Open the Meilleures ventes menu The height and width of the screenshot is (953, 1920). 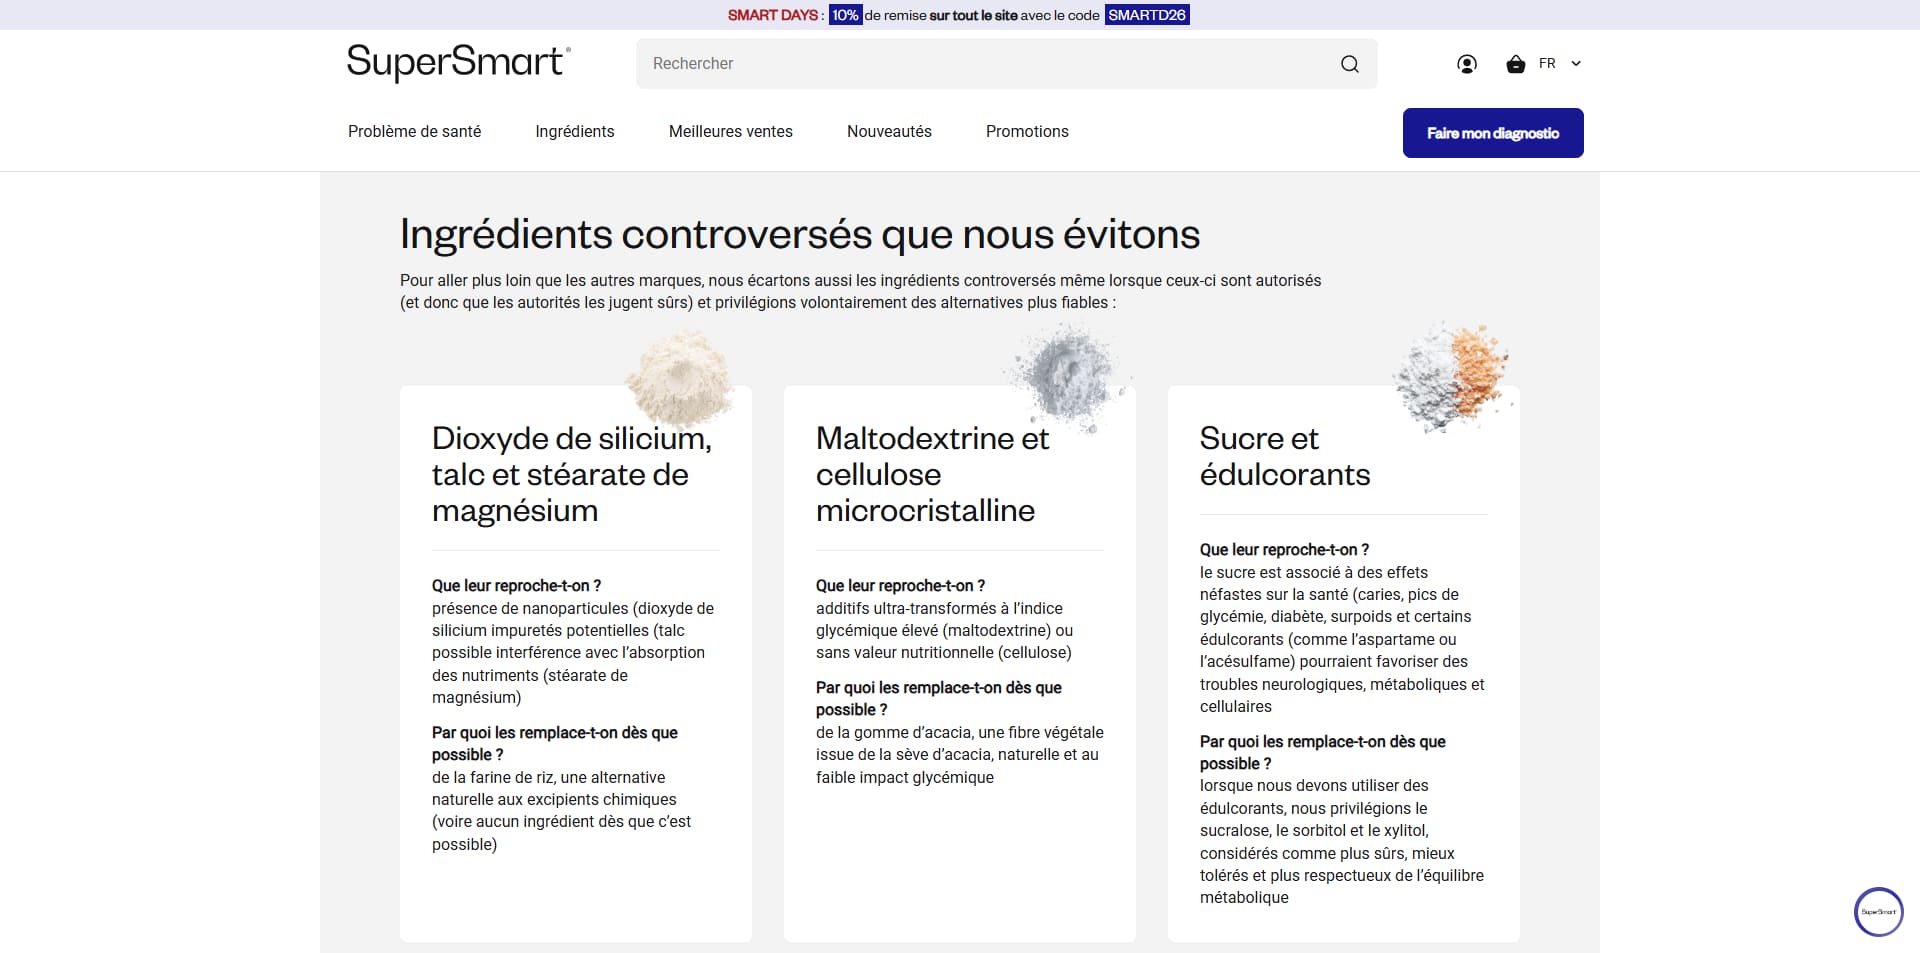[731, 131]
